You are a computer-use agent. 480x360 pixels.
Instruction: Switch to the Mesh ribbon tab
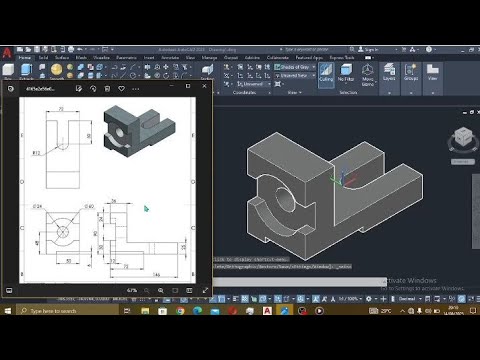(x=81, y=58)
